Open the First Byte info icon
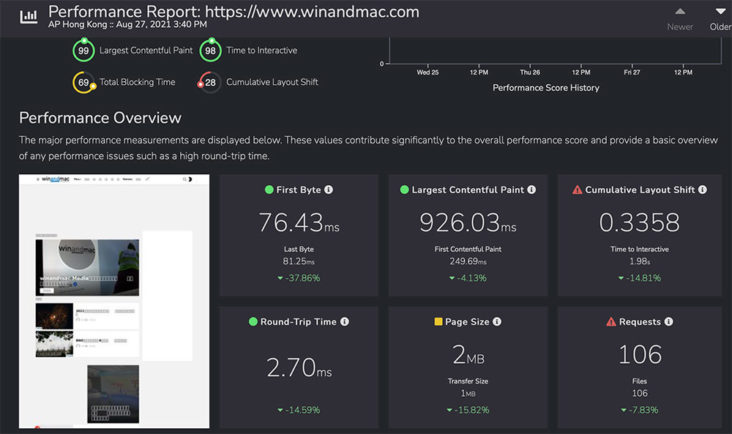The image size is (732, 434). tap(329, 190)
